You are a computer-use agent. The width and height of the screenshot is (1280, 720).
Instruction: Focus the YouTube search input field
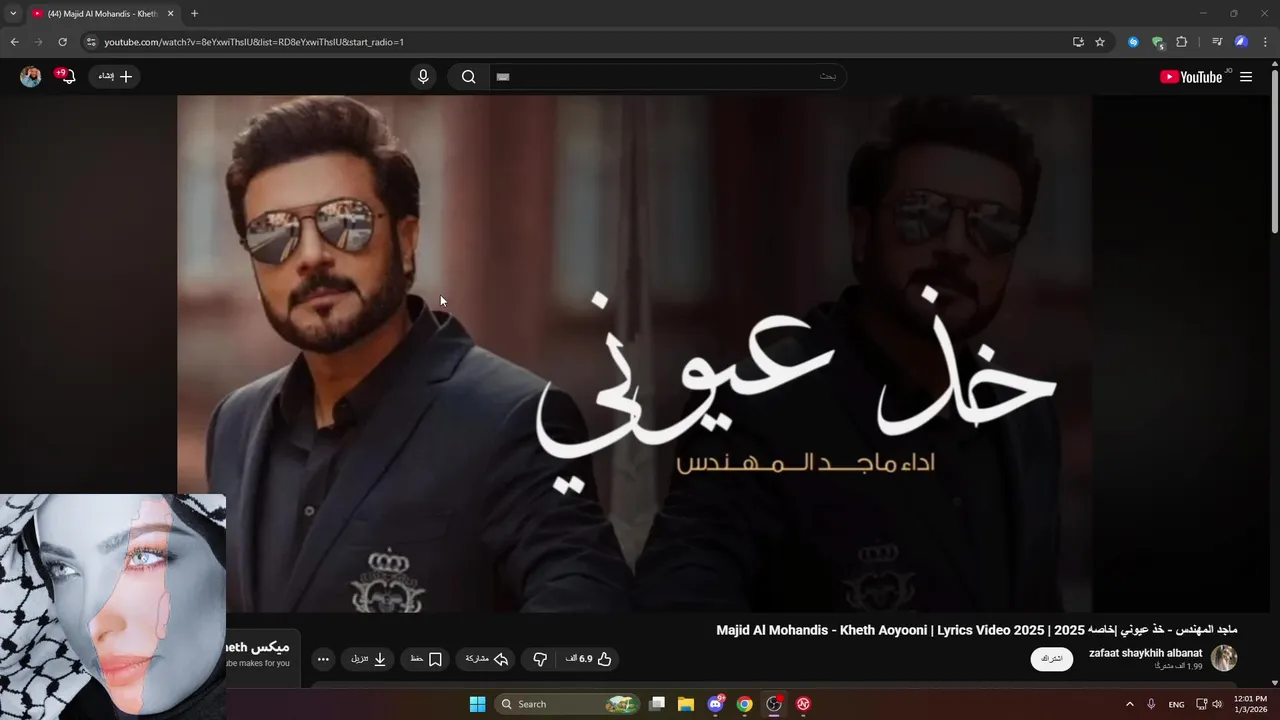667,77
